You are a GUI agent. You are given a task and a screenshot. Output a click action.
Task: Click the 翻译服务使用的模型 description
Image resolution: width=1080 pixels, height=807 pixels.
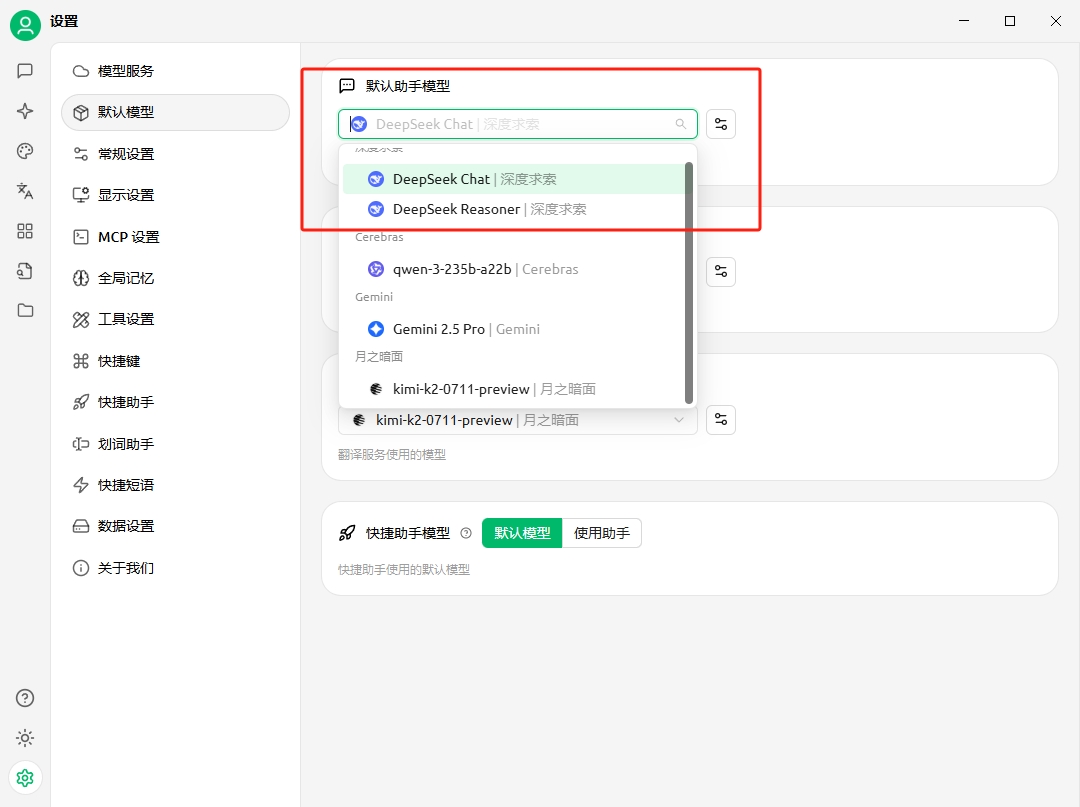coord(392,454)
